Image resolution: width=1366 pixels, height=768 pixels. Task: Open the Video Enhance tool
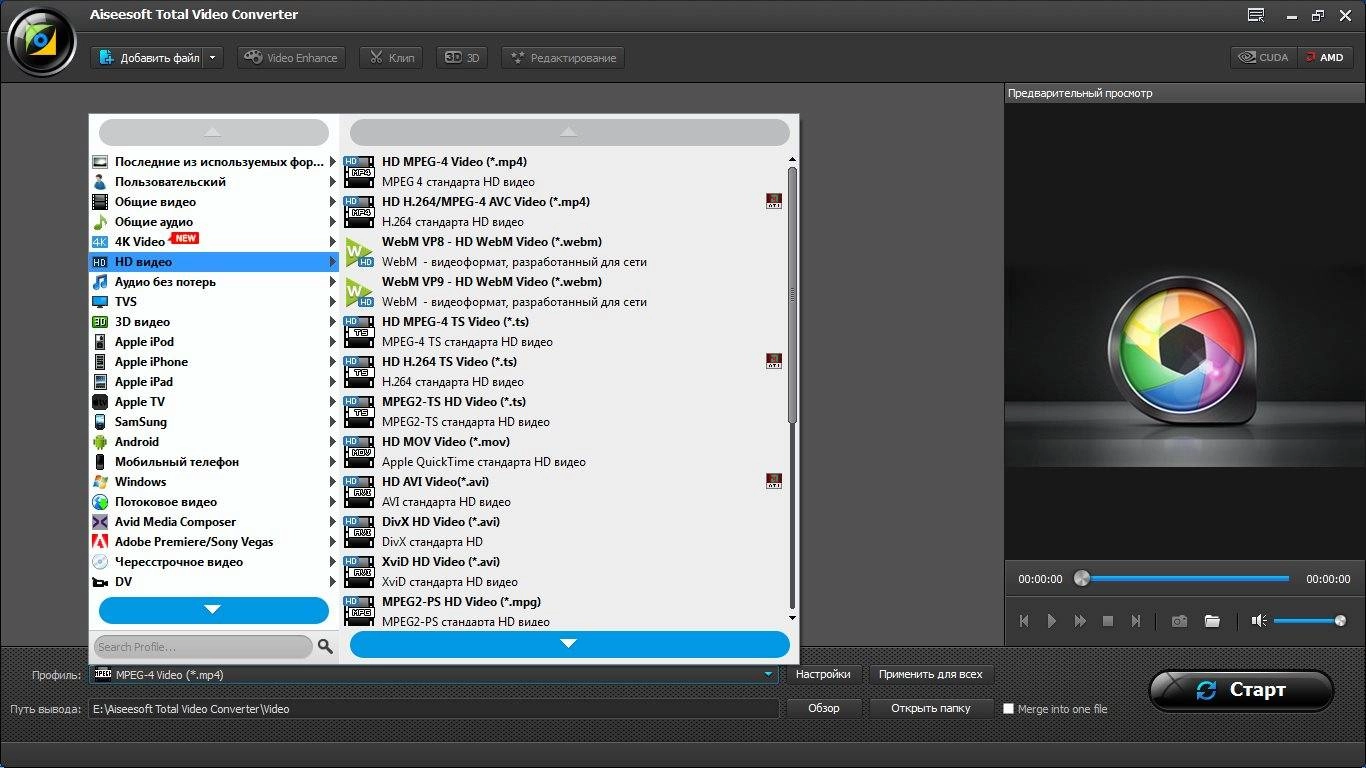click(x=291, y=58)
